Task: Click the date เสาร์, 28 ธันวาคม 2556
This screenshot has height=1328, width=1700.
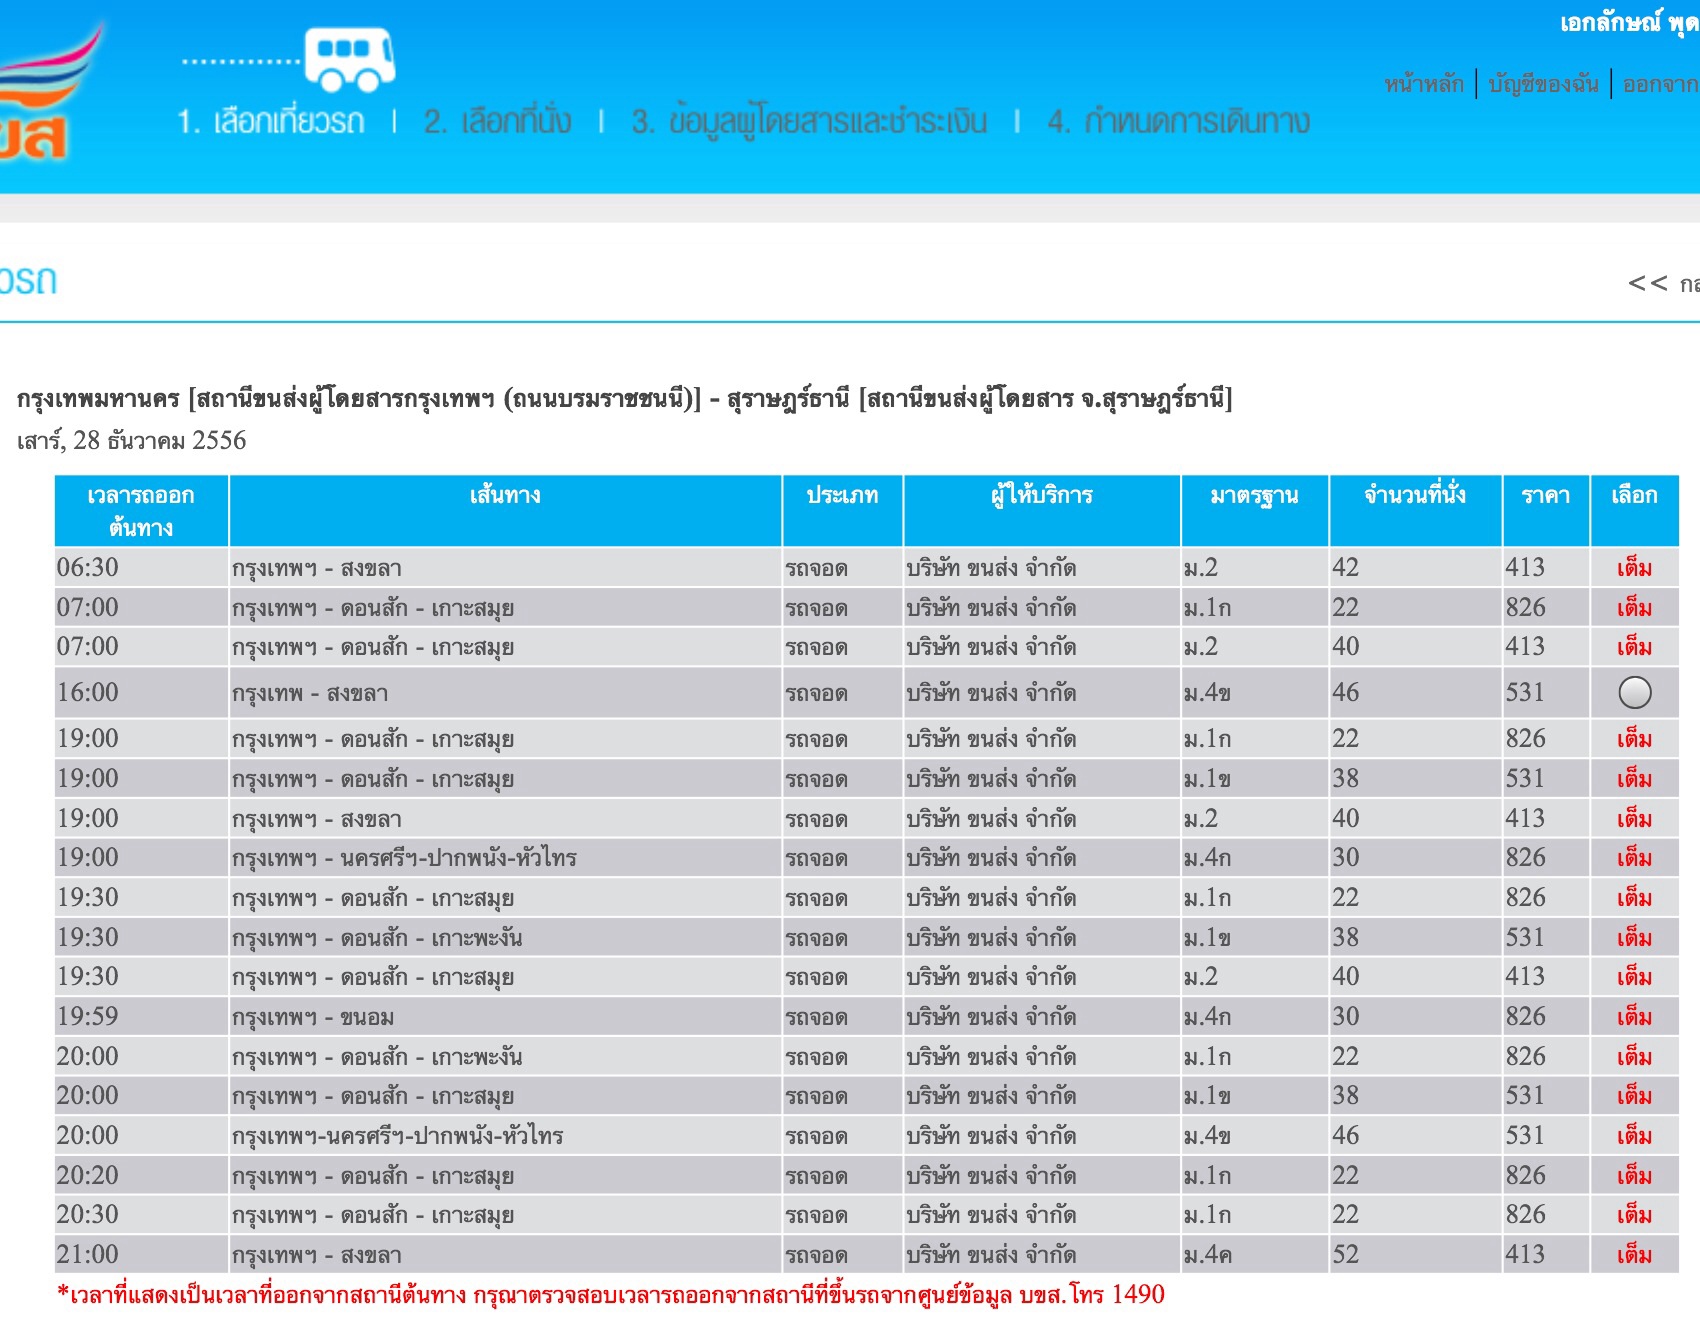Action: click(x=131, y=440)
